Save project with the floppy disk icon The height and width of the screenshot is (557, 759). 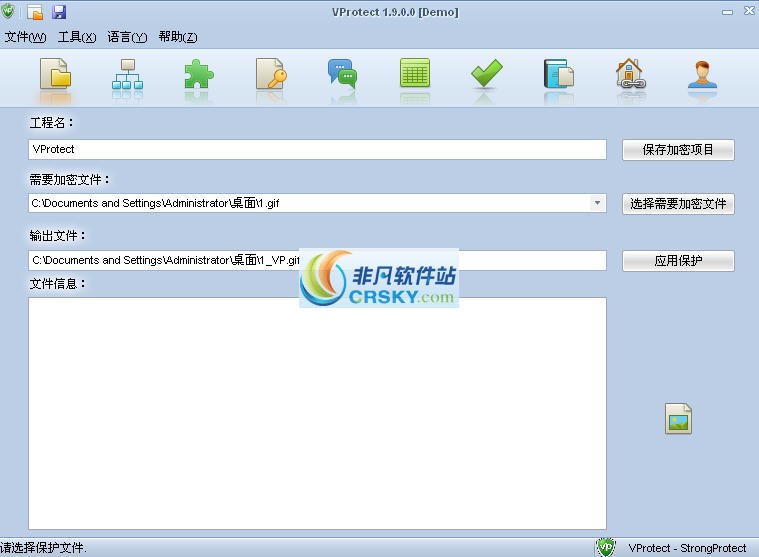[x=59, y=12]
